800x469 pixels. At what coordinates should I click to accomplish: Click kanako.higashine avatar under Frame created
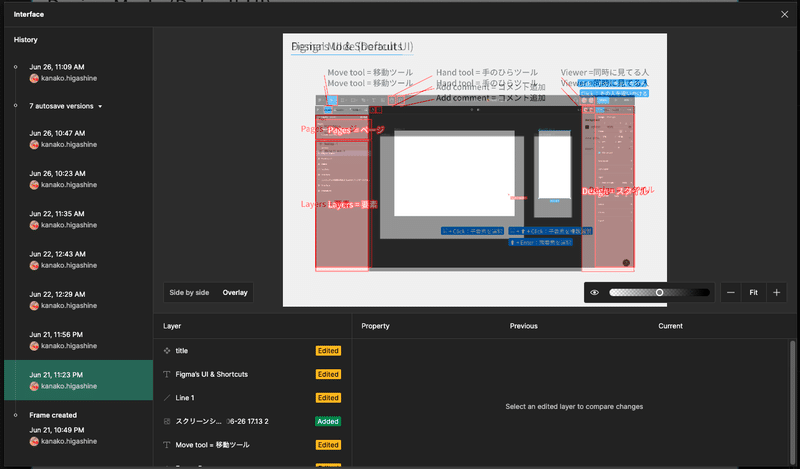pyautogui.click(x=34, y=441)
